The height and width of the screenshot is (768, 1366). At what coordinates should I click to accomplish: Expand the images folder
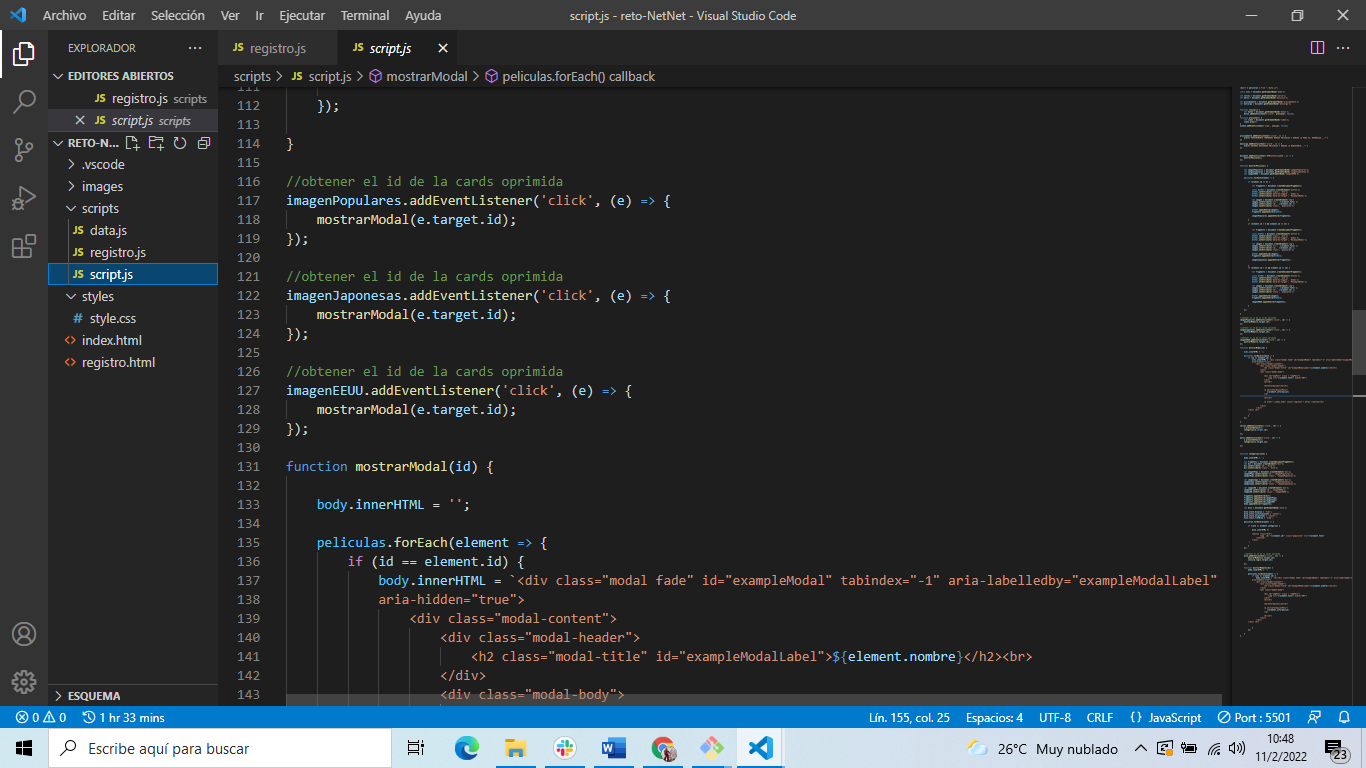point(133,186)
